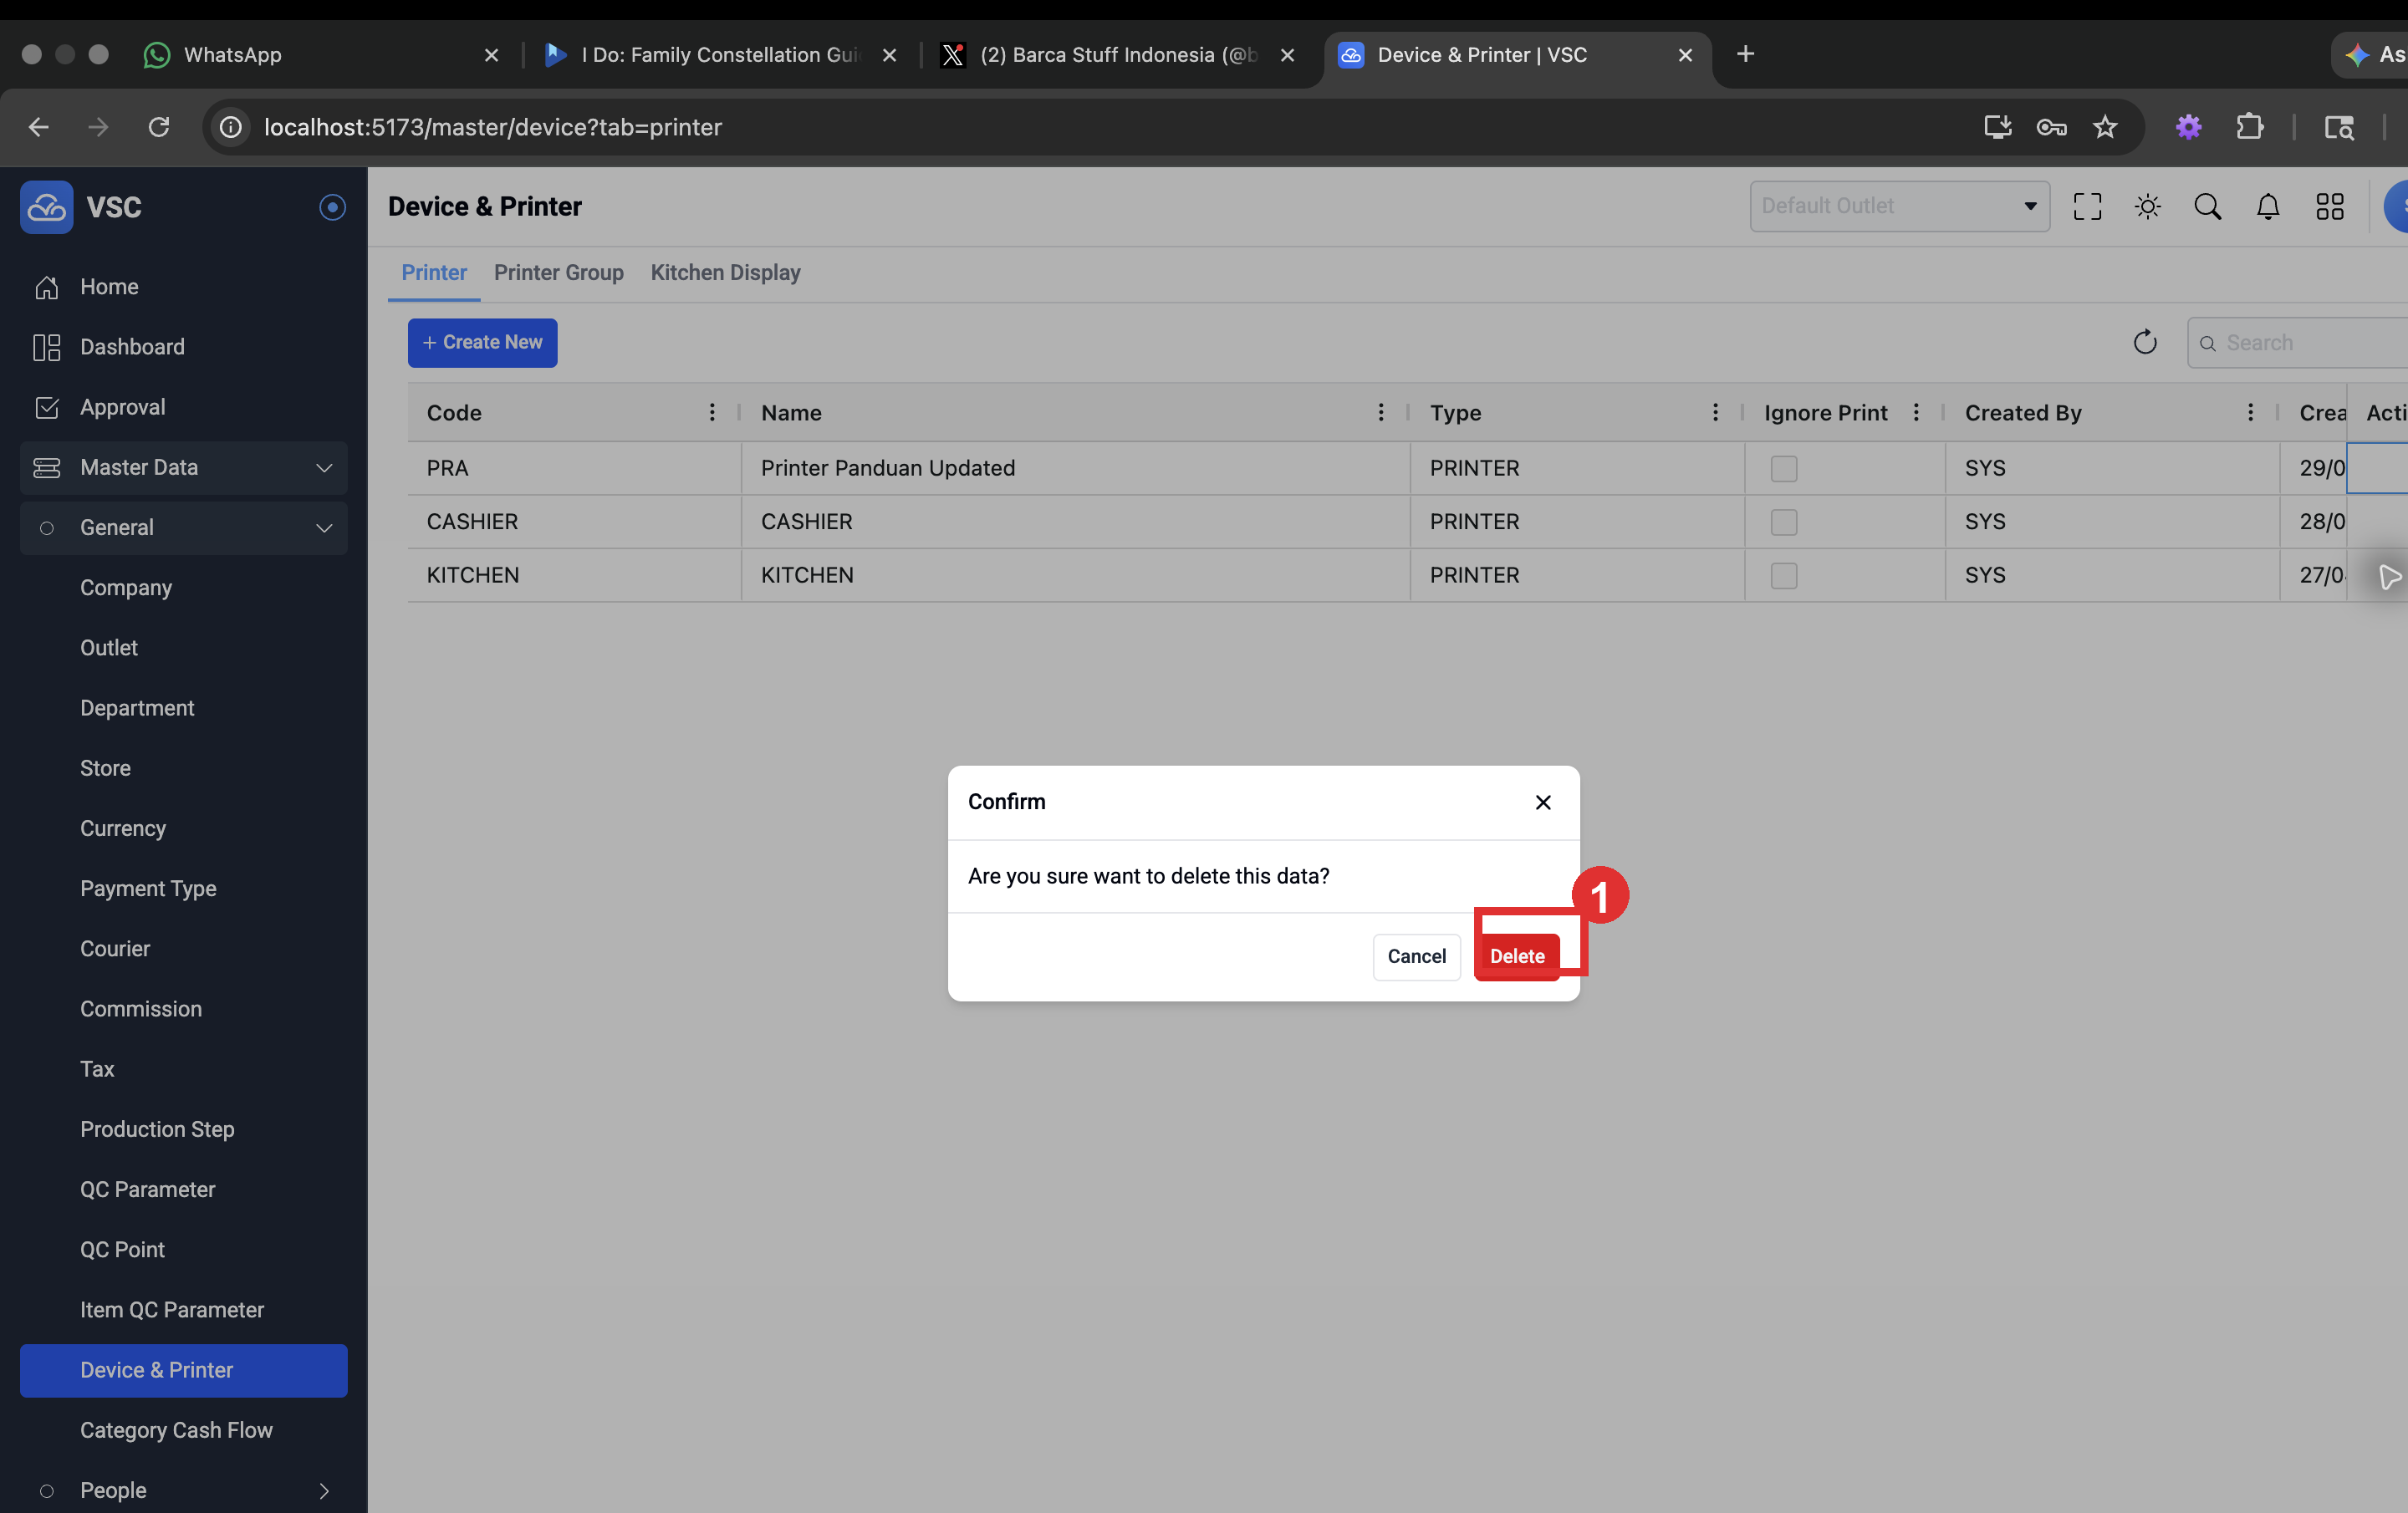Refresh the printer table with reload icon

tap(2144, 343)
